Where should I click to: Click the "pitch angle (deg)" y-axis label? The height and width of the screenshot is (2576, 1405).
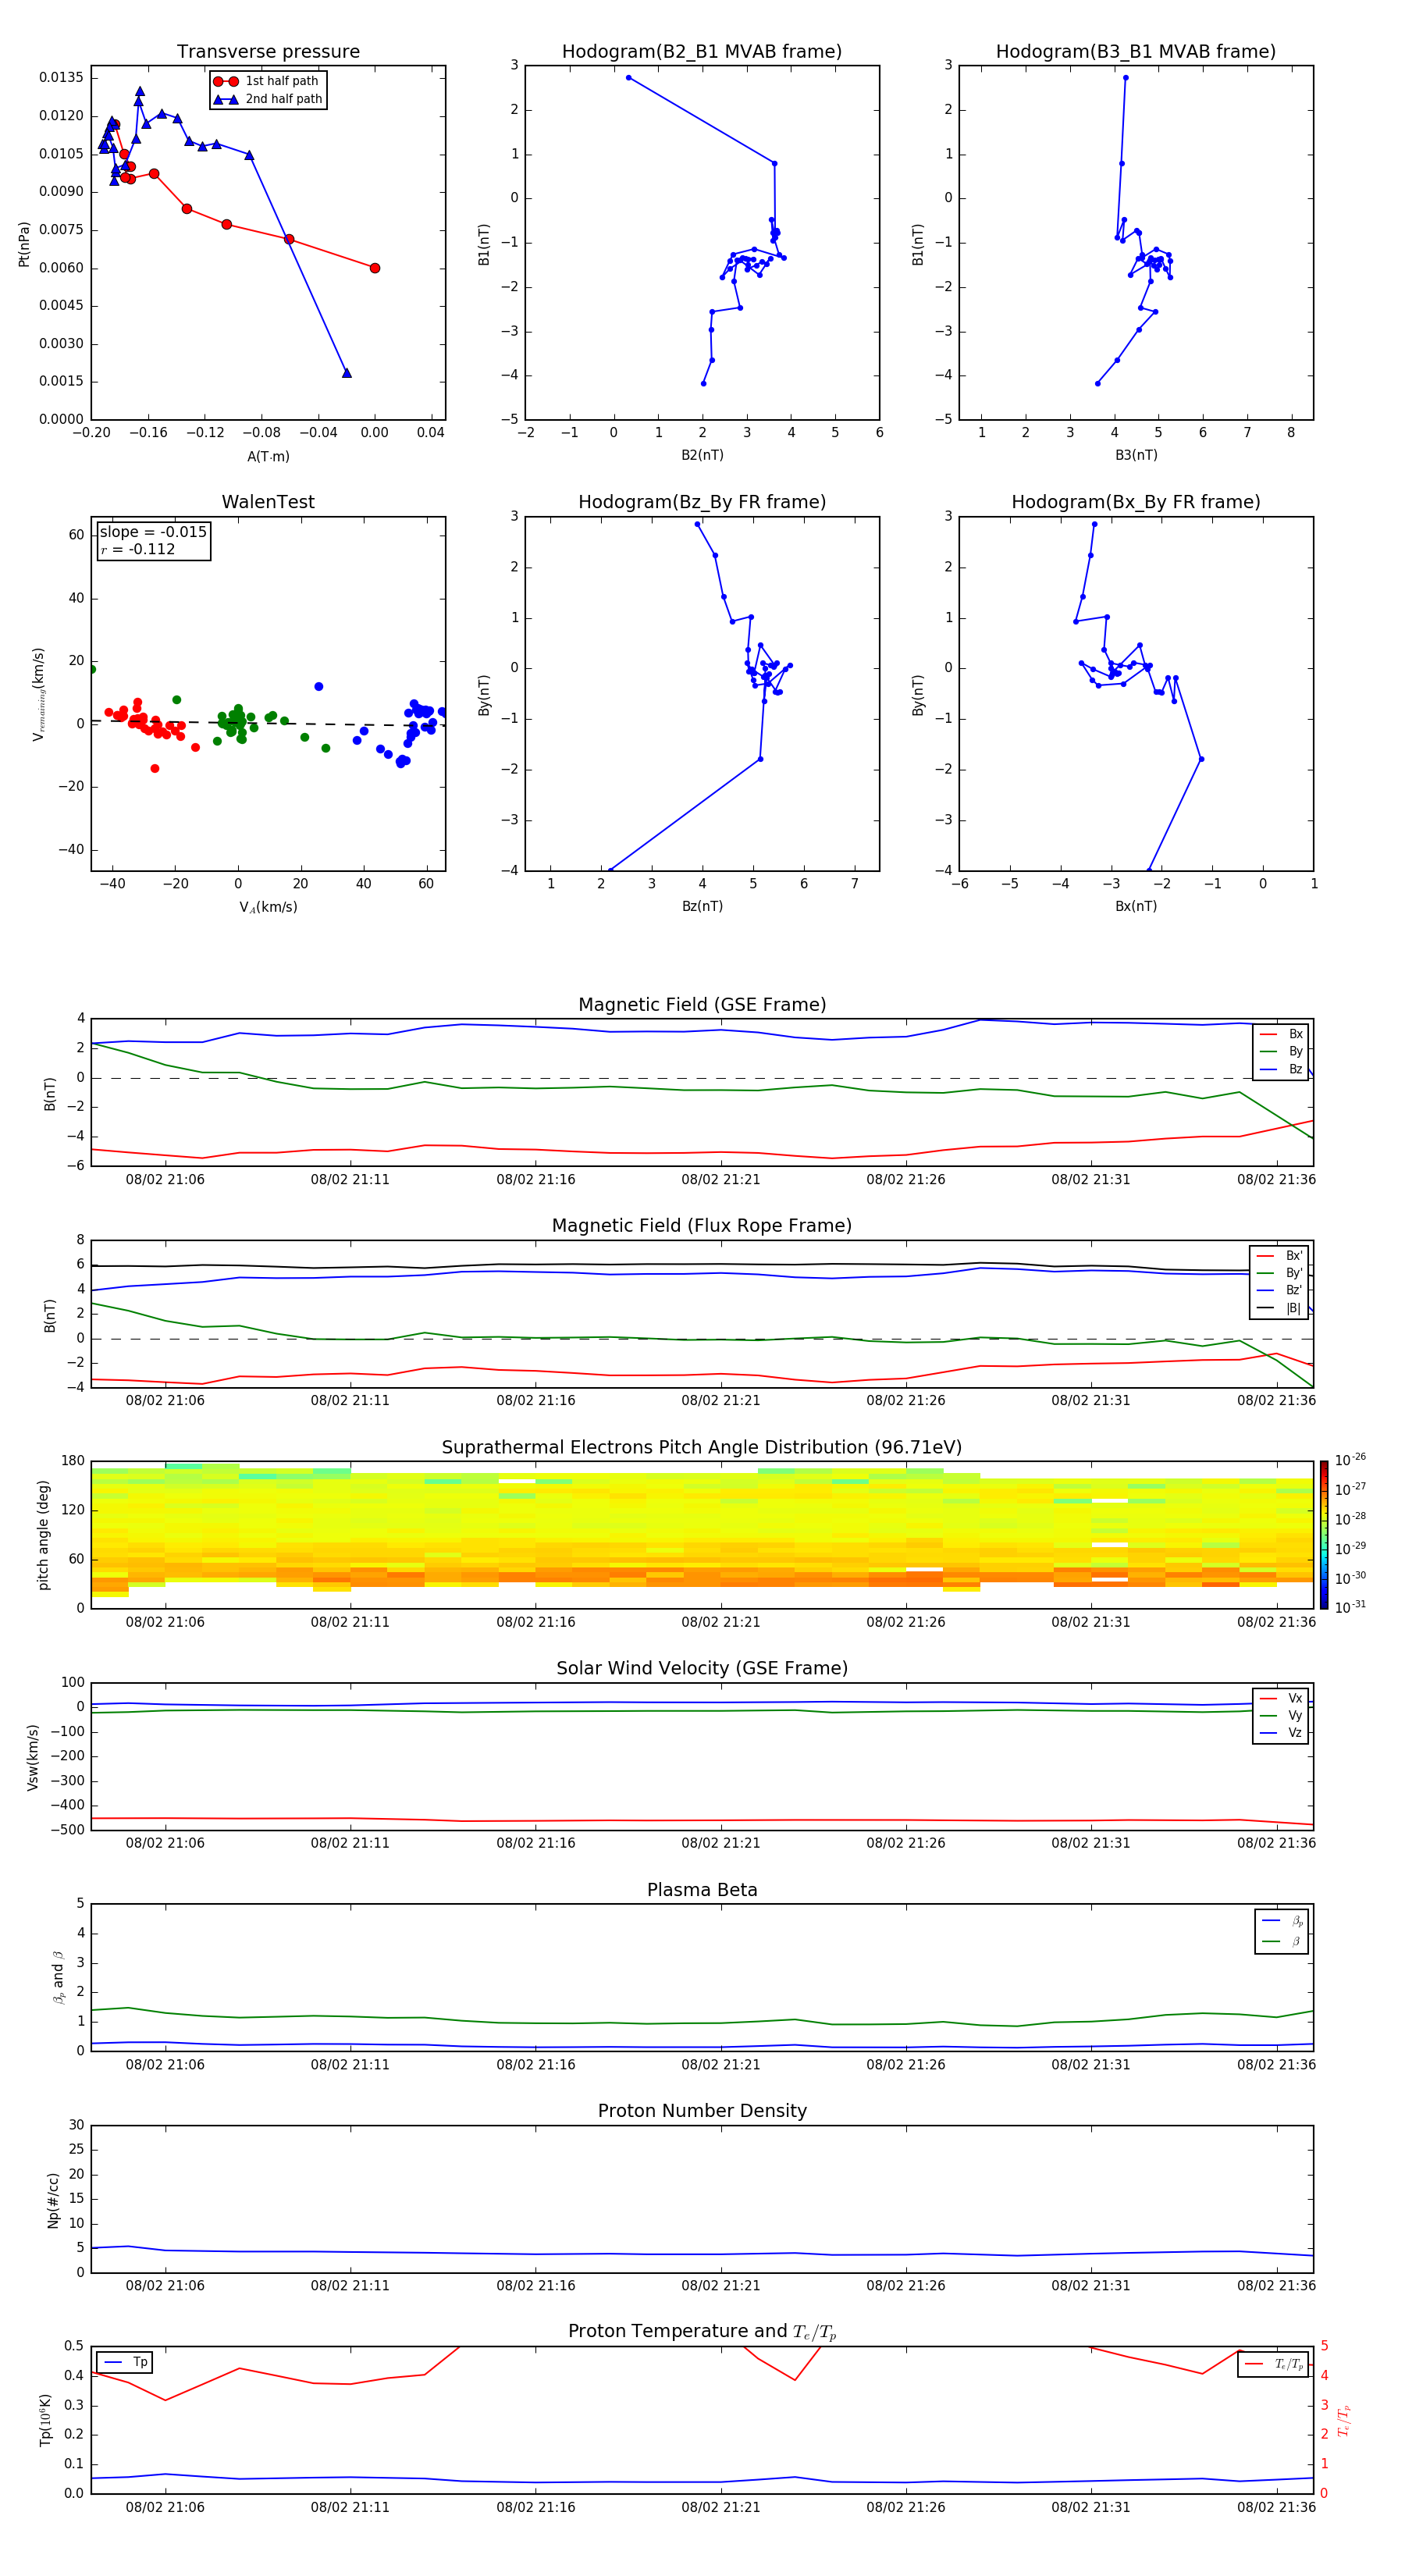[x=43, y=1535]
